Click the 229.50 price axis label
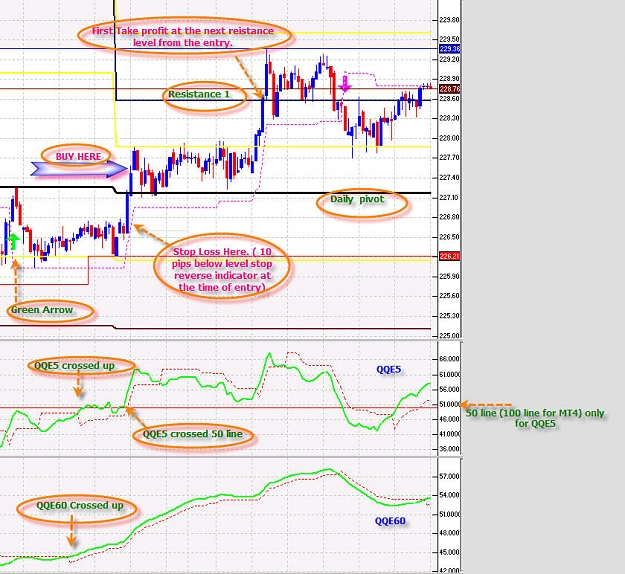625x574 pixels. pos(449,39)
